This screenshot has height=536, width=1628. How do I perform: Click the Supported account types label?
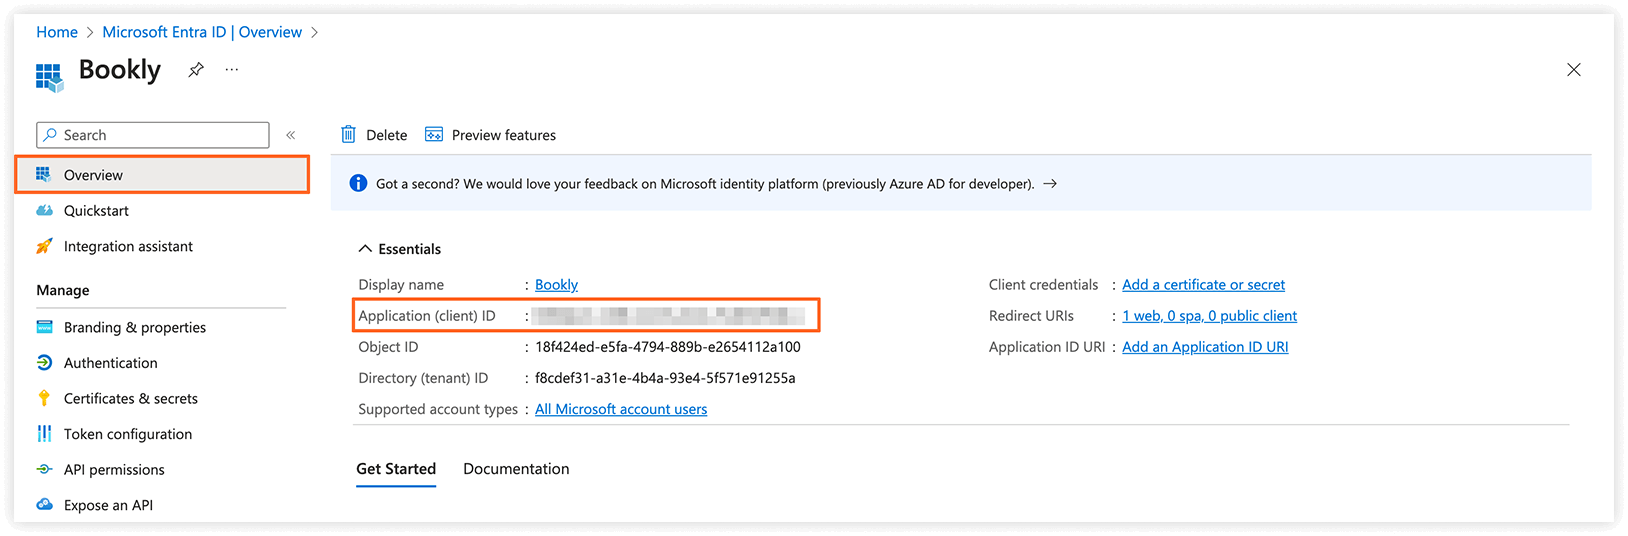click(x=438, y=409)
